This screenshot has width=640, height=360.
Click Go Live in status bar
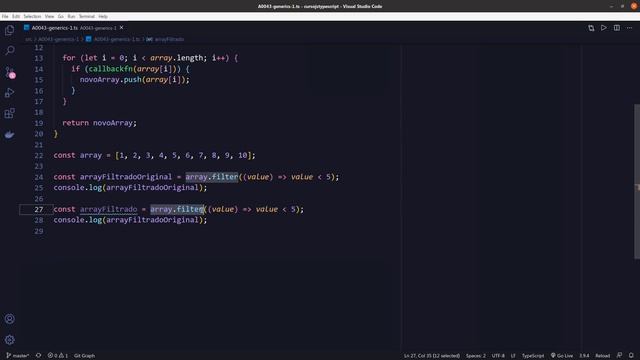click(562, 356)
